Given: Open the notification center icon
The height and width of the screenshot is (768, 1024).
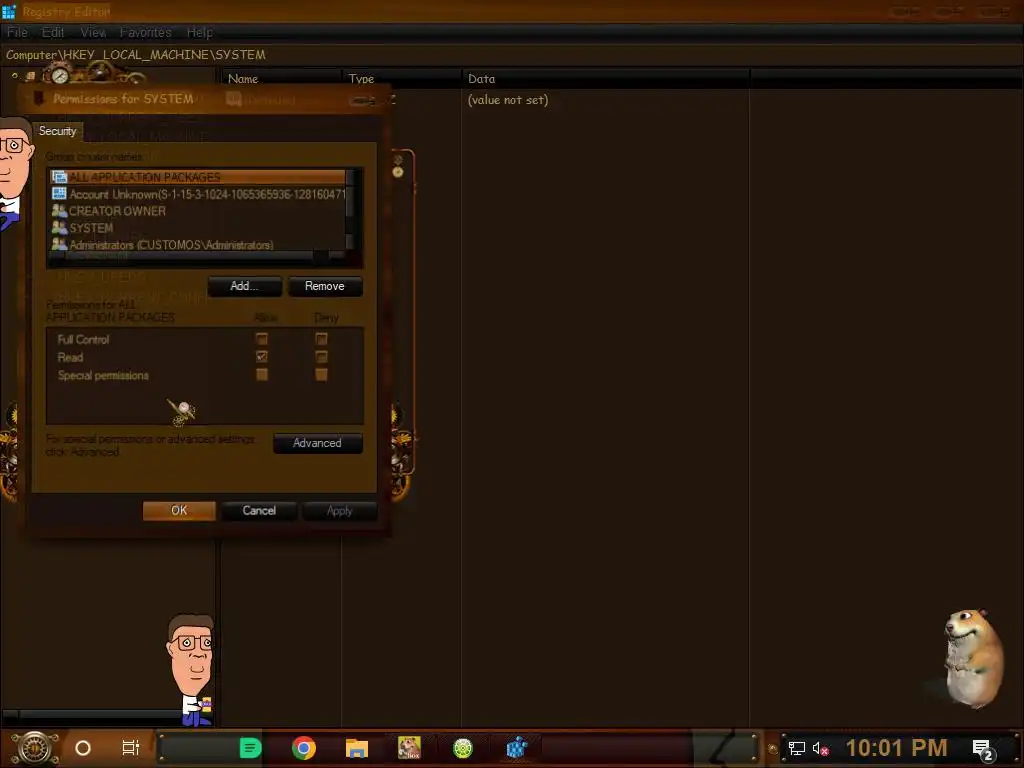Looking at the screenshot, I should pyautogui.click(x=983, y=749).
